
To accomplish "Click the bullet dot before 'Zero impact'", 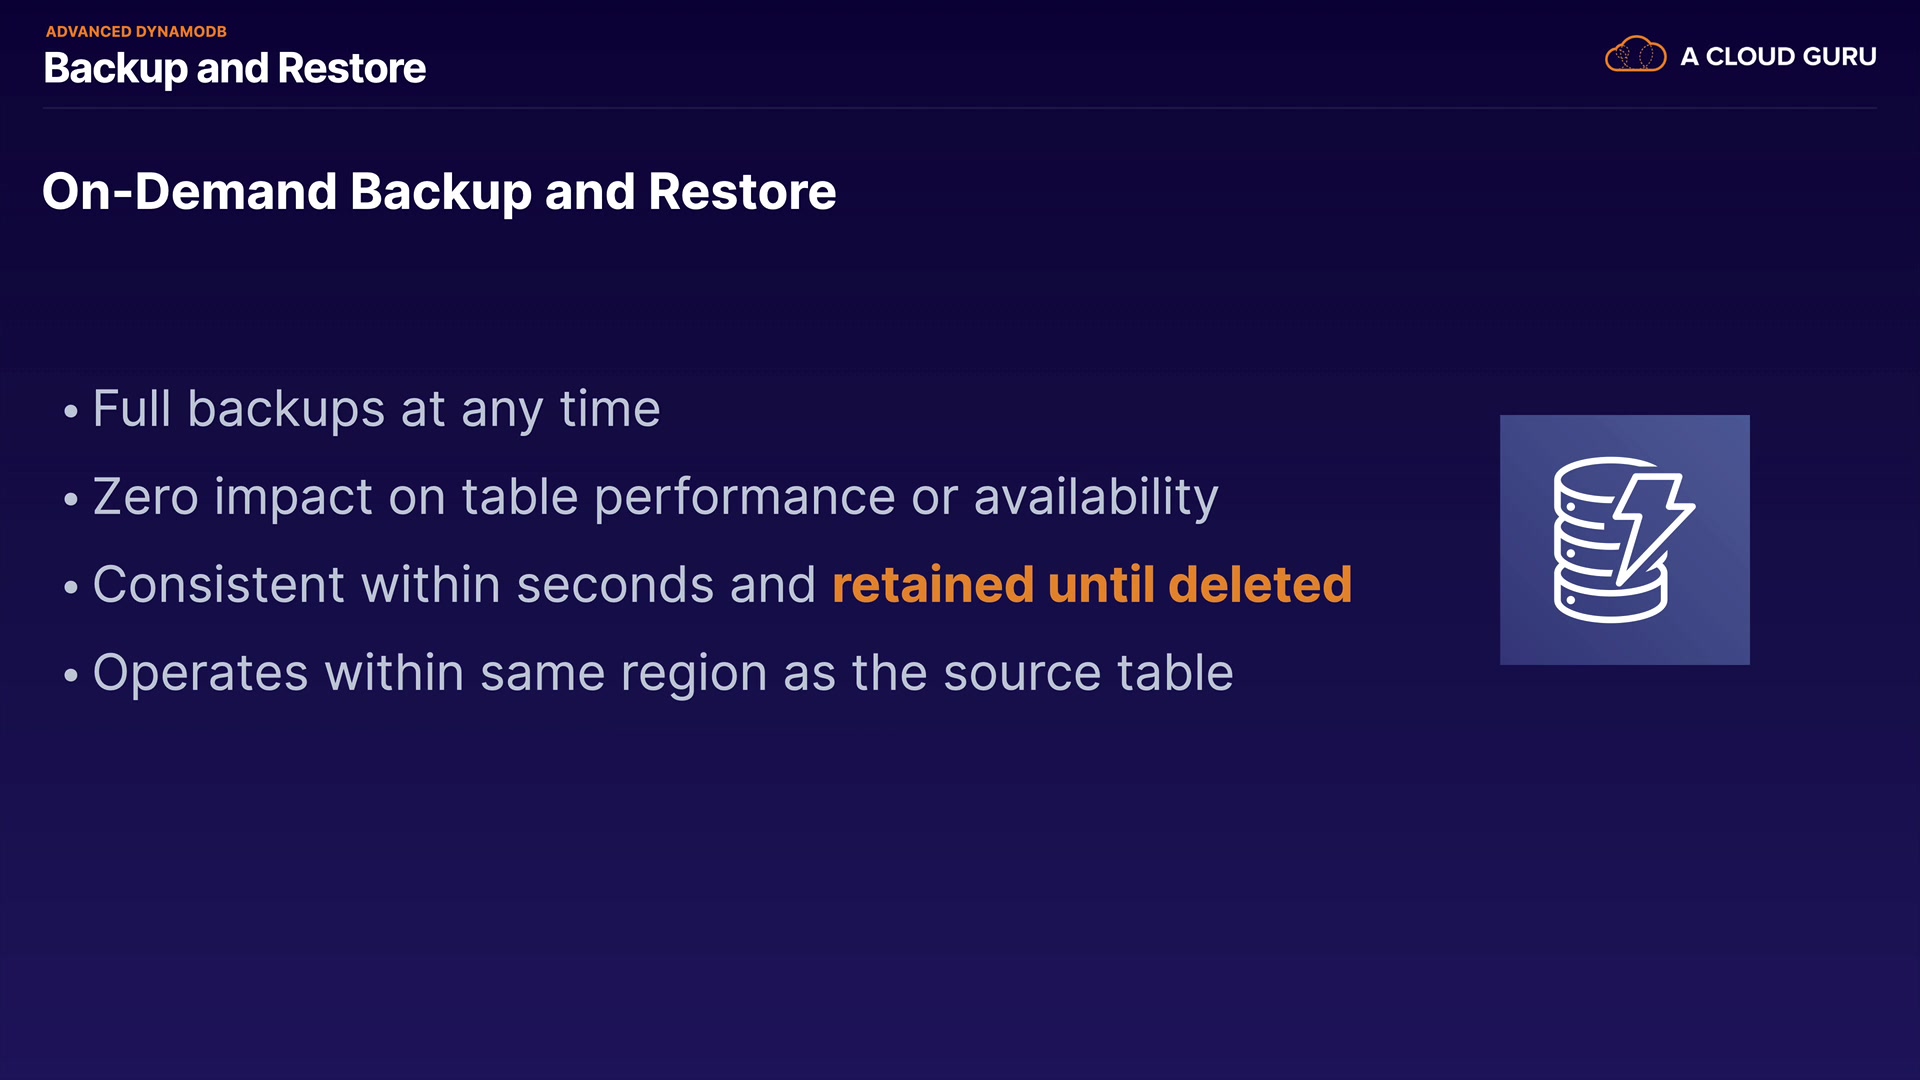I will point(70,499).
